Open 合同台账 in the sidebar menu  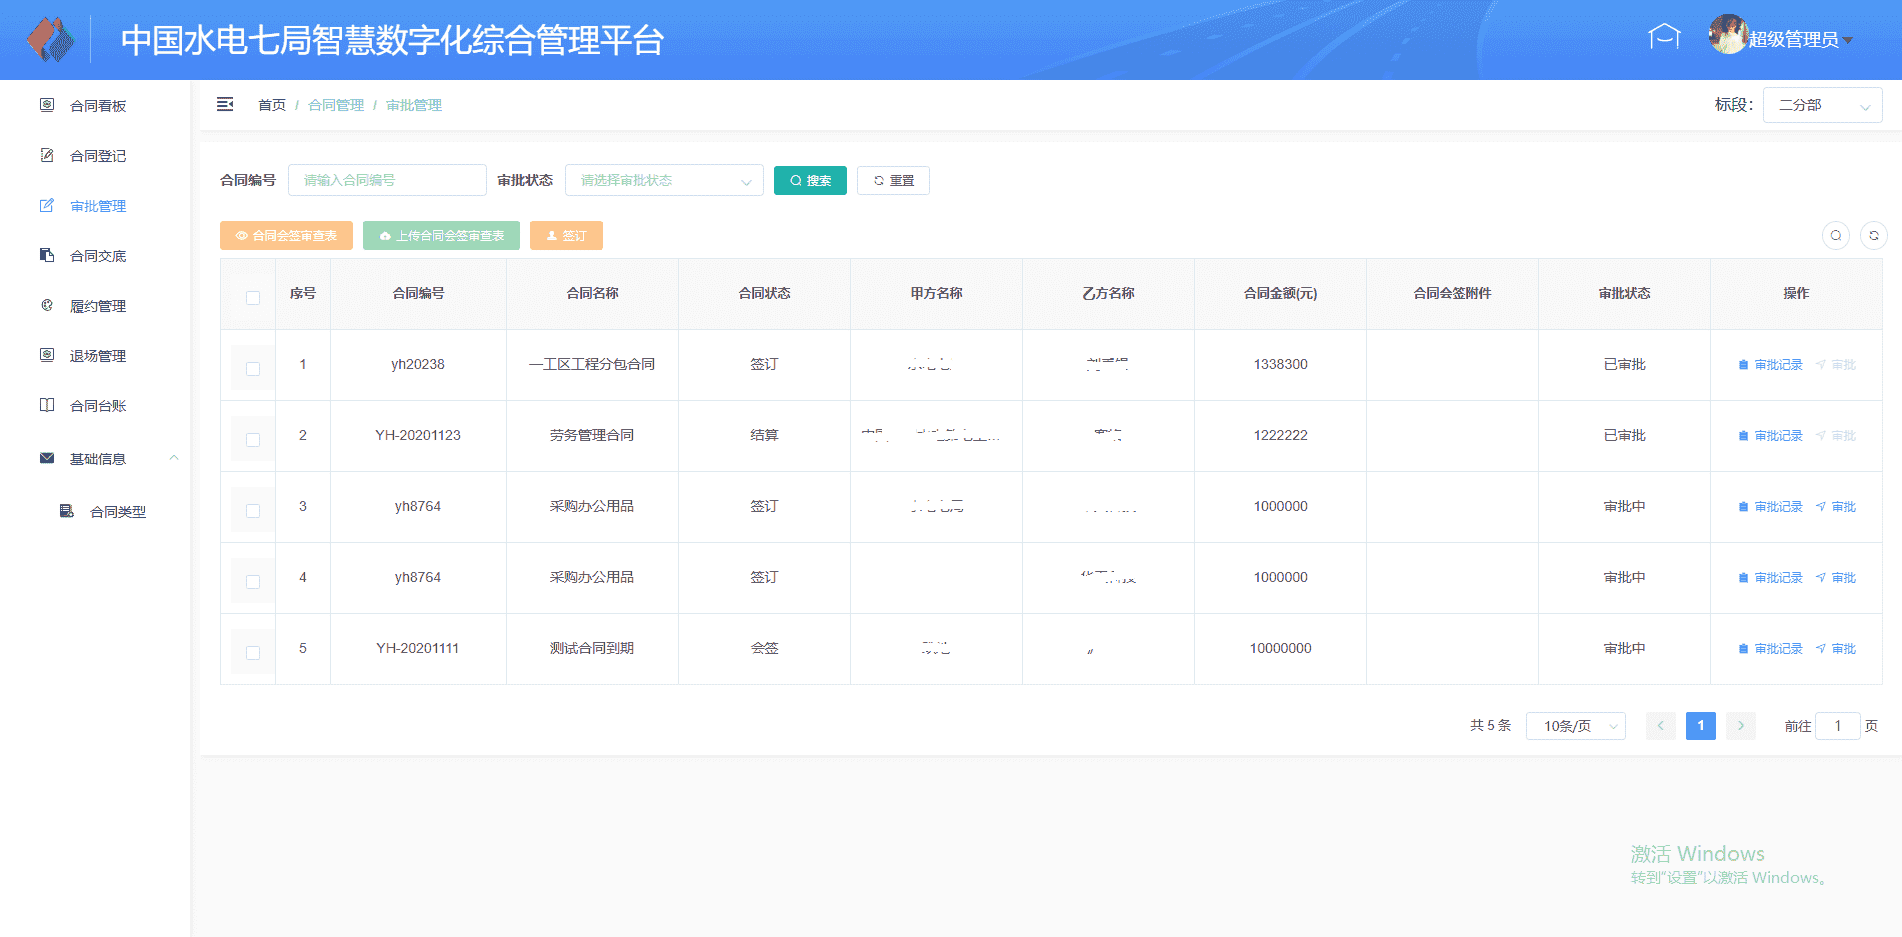[98, 406]
